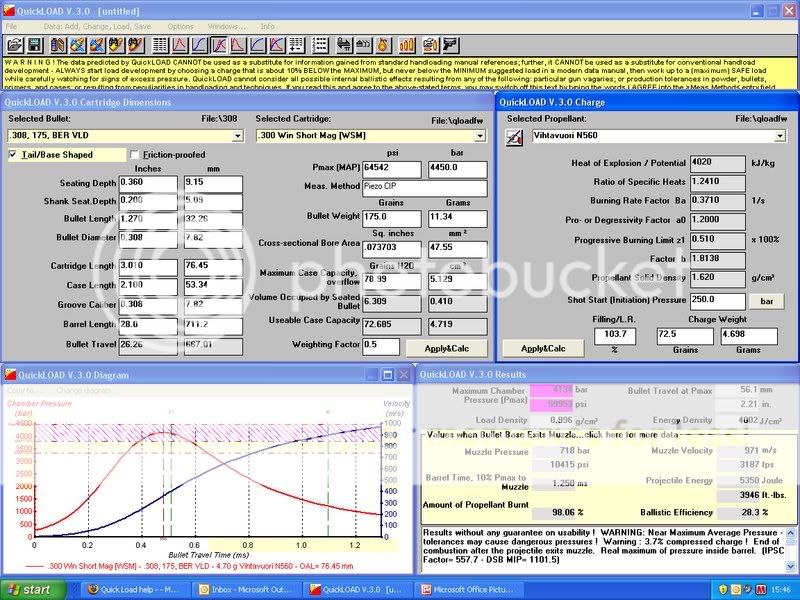Screen dimensions: 800x600
Task: Click the save floppy disk toolbar icon
Action: click(x=34, y=45)
